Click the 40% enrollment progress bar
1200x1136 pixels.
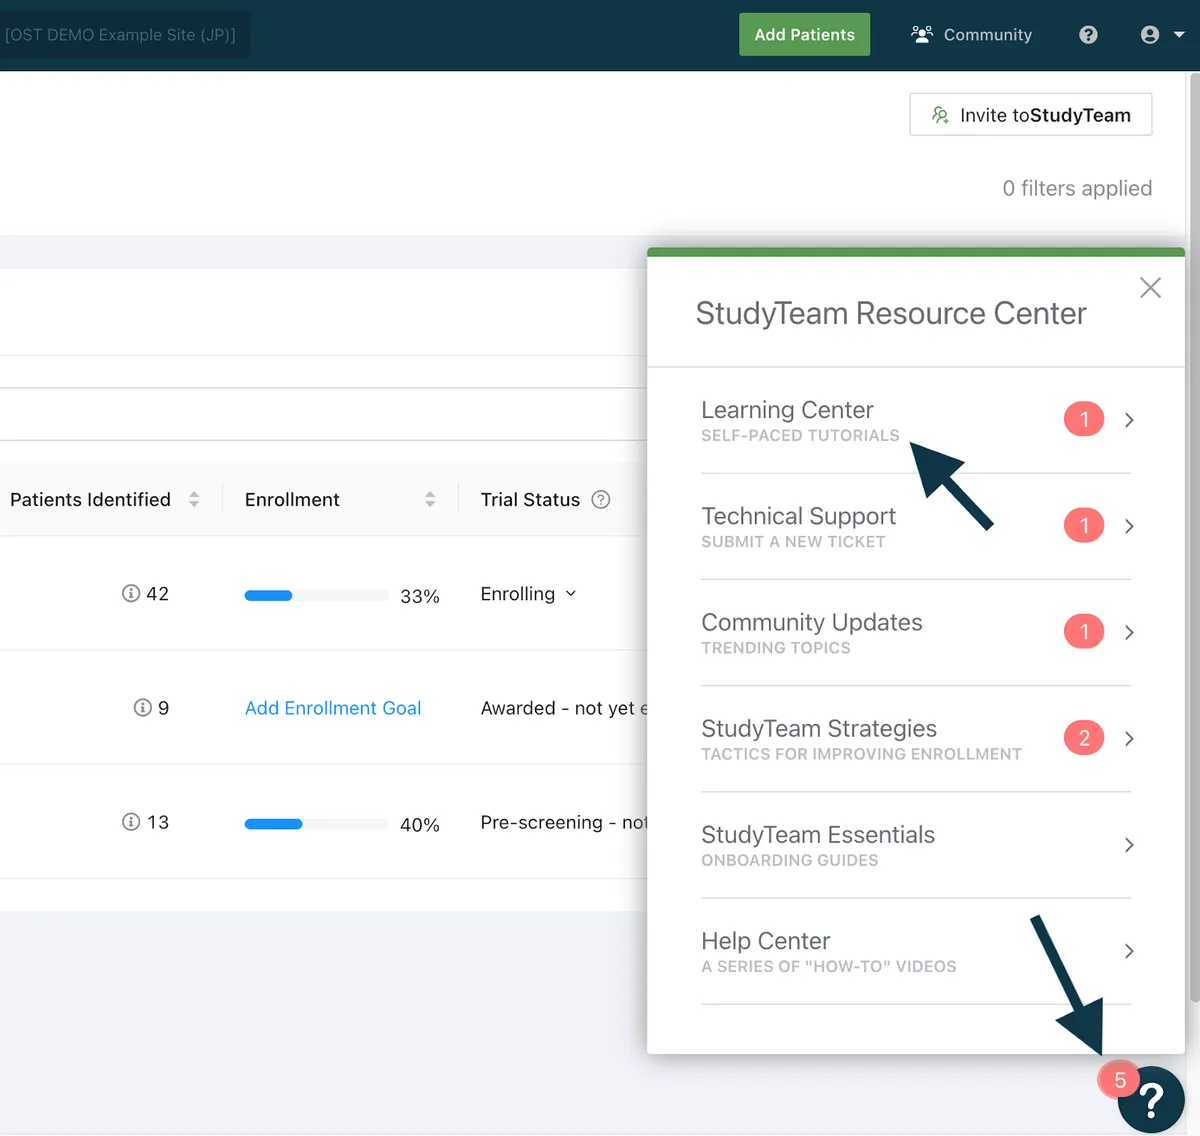[x=317, y=824]
